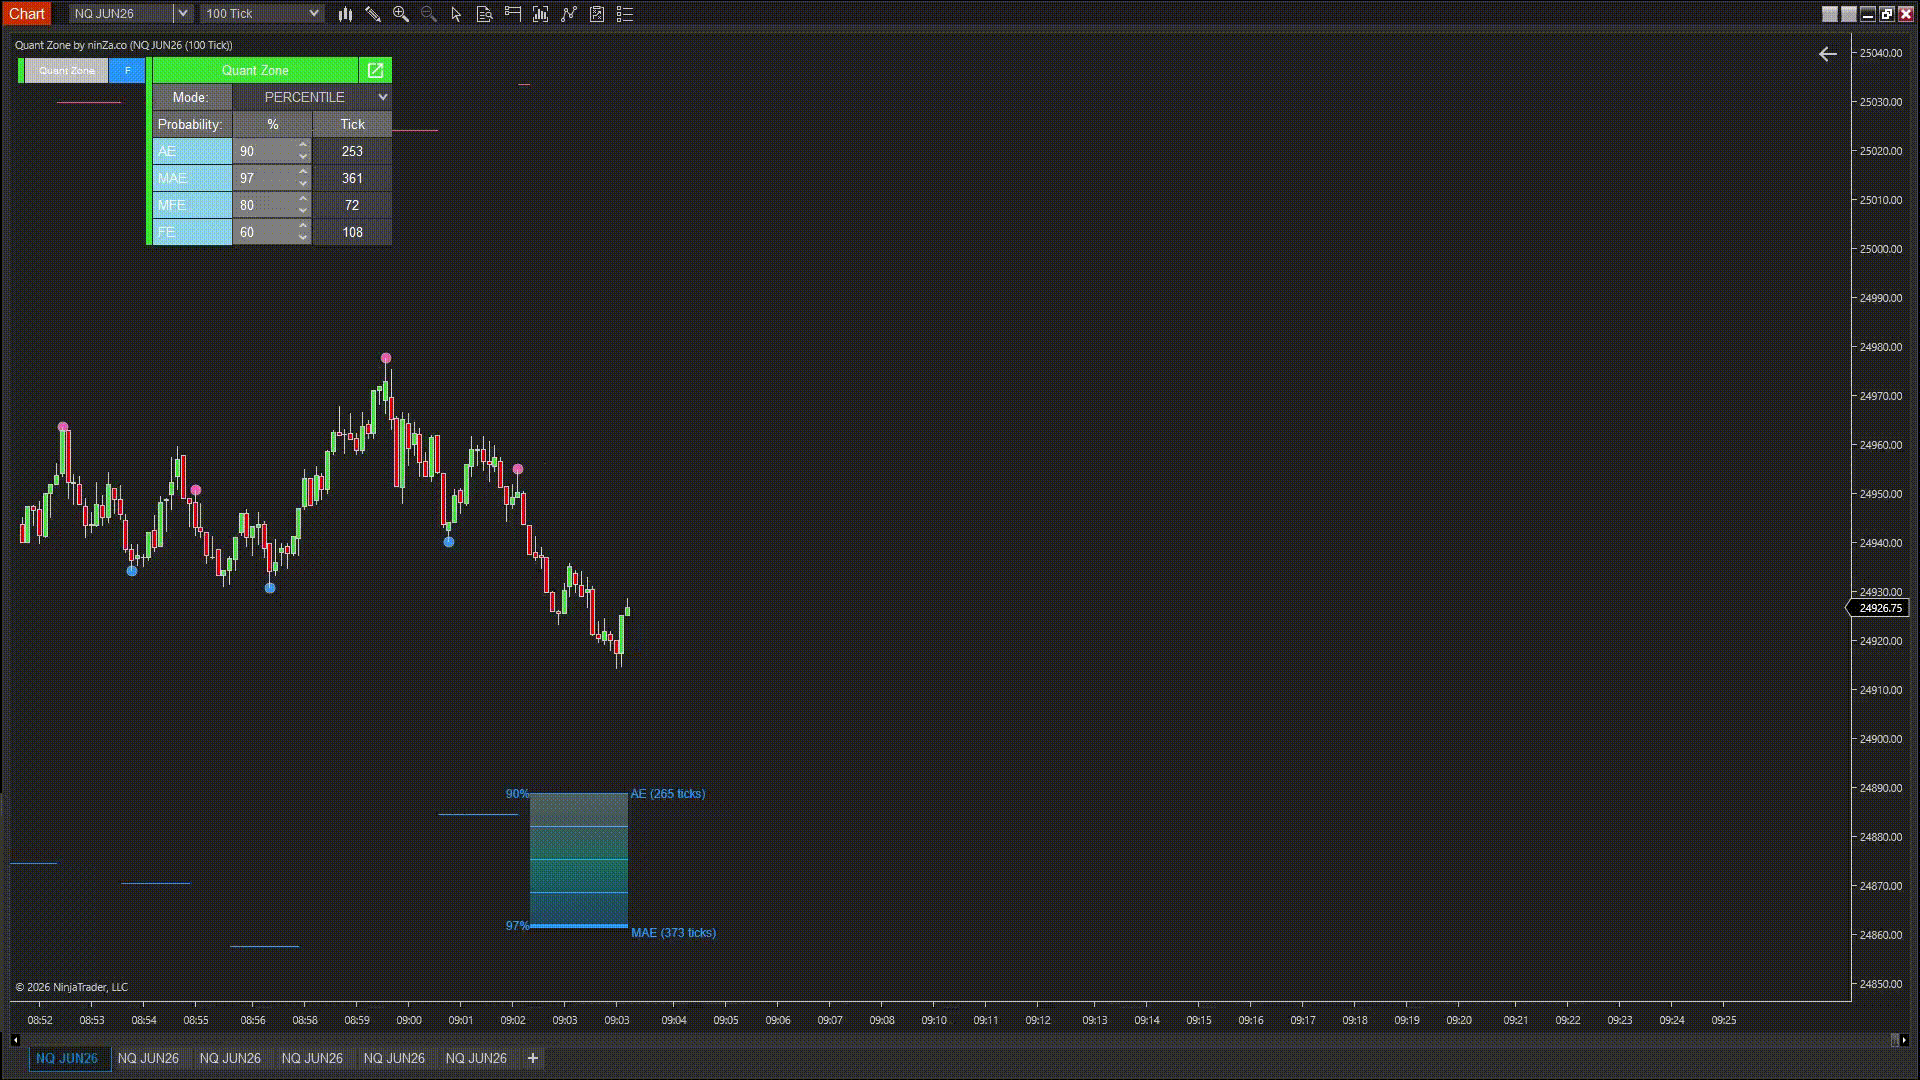
Task: Select the Zoom Out tool
Action: pyautogui.click(x=428, y=13)
